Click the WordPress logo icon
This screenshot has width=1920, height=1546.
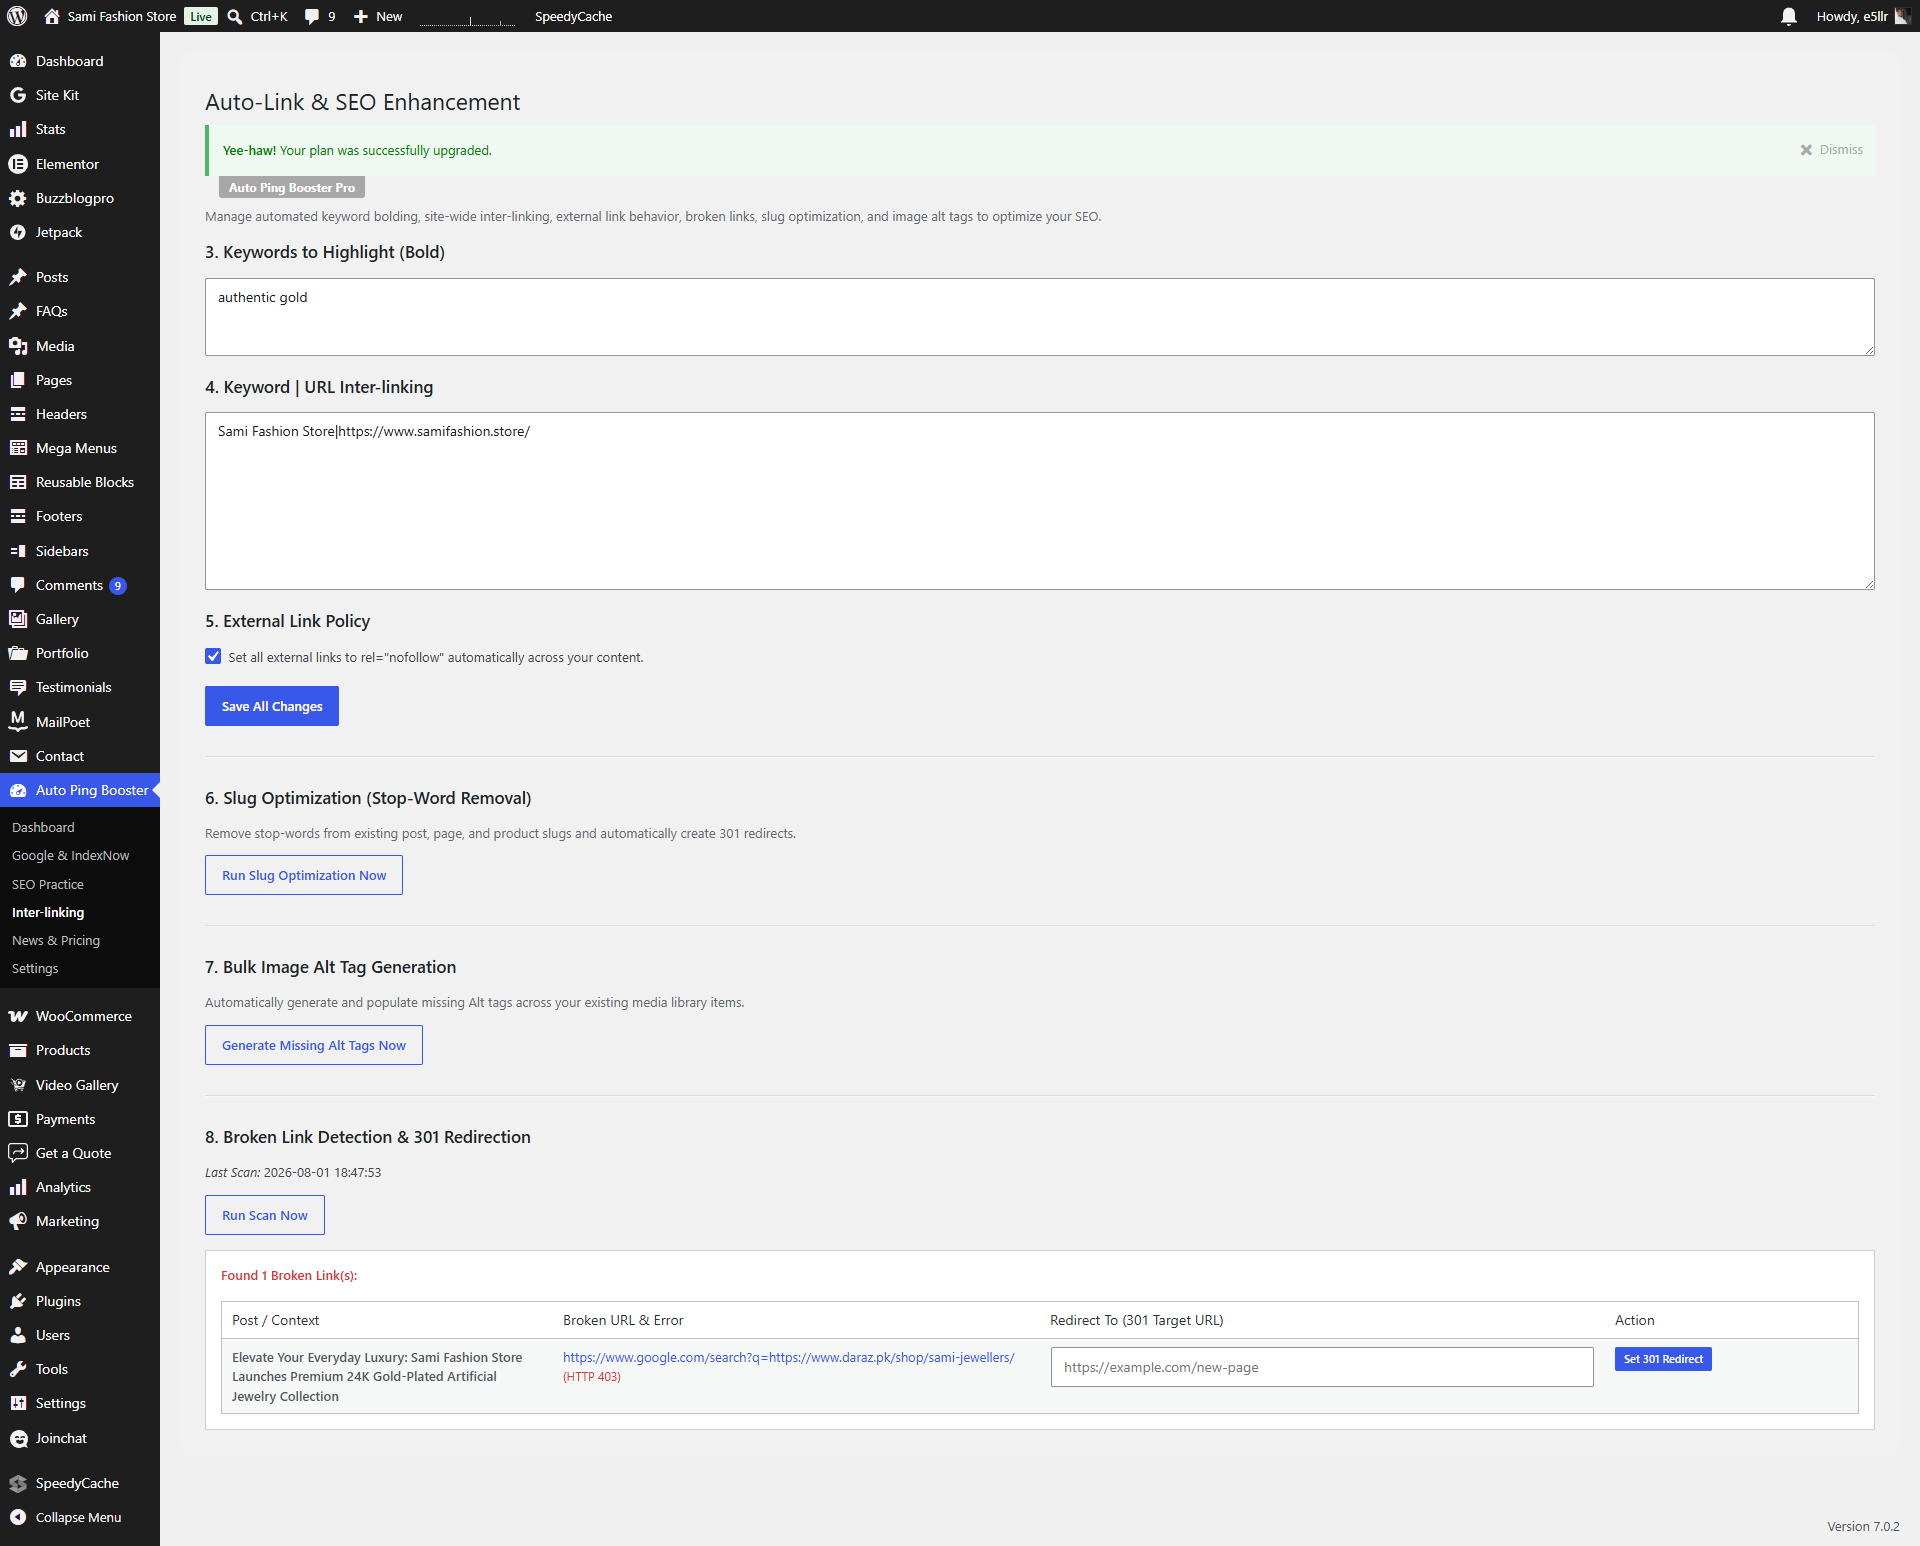tap(17, 16)
